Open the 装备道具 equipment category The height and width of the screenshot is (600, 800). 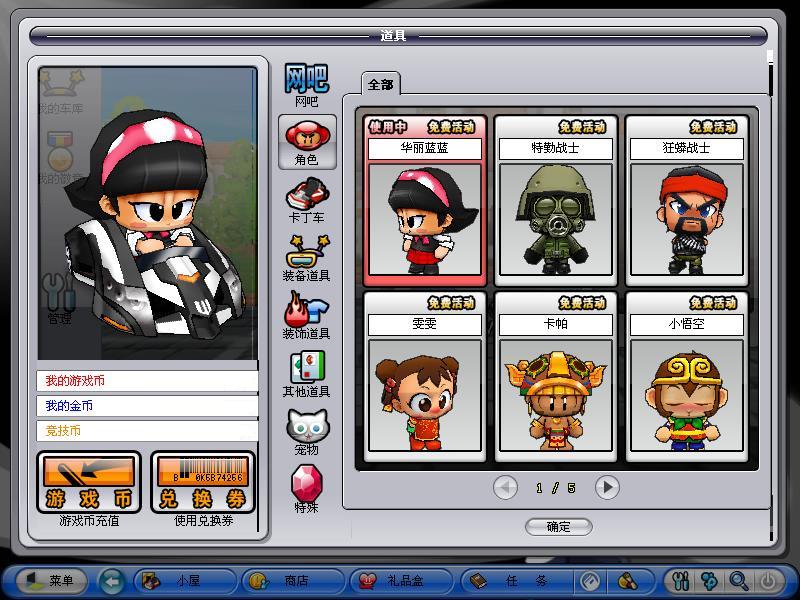click(x=307, y=257)
